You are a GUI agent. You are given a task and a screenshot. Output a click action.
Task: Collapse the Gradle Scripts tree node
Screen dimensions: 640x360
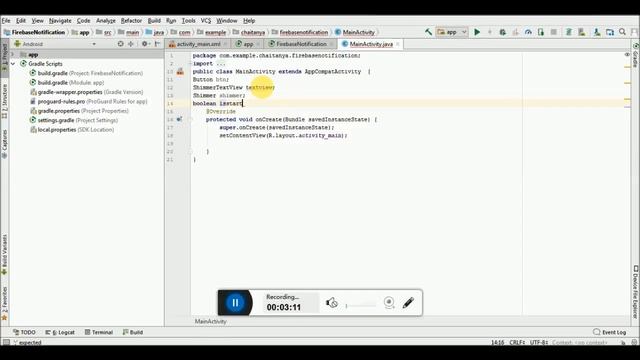pos(13,64)
